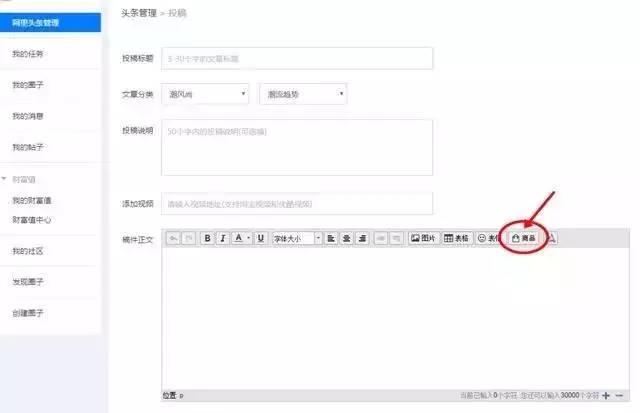Image resolution: width=640 pixels, height=413 pixels.
Task: Click the outdent icon in toolbar
Action: point(396,238)
